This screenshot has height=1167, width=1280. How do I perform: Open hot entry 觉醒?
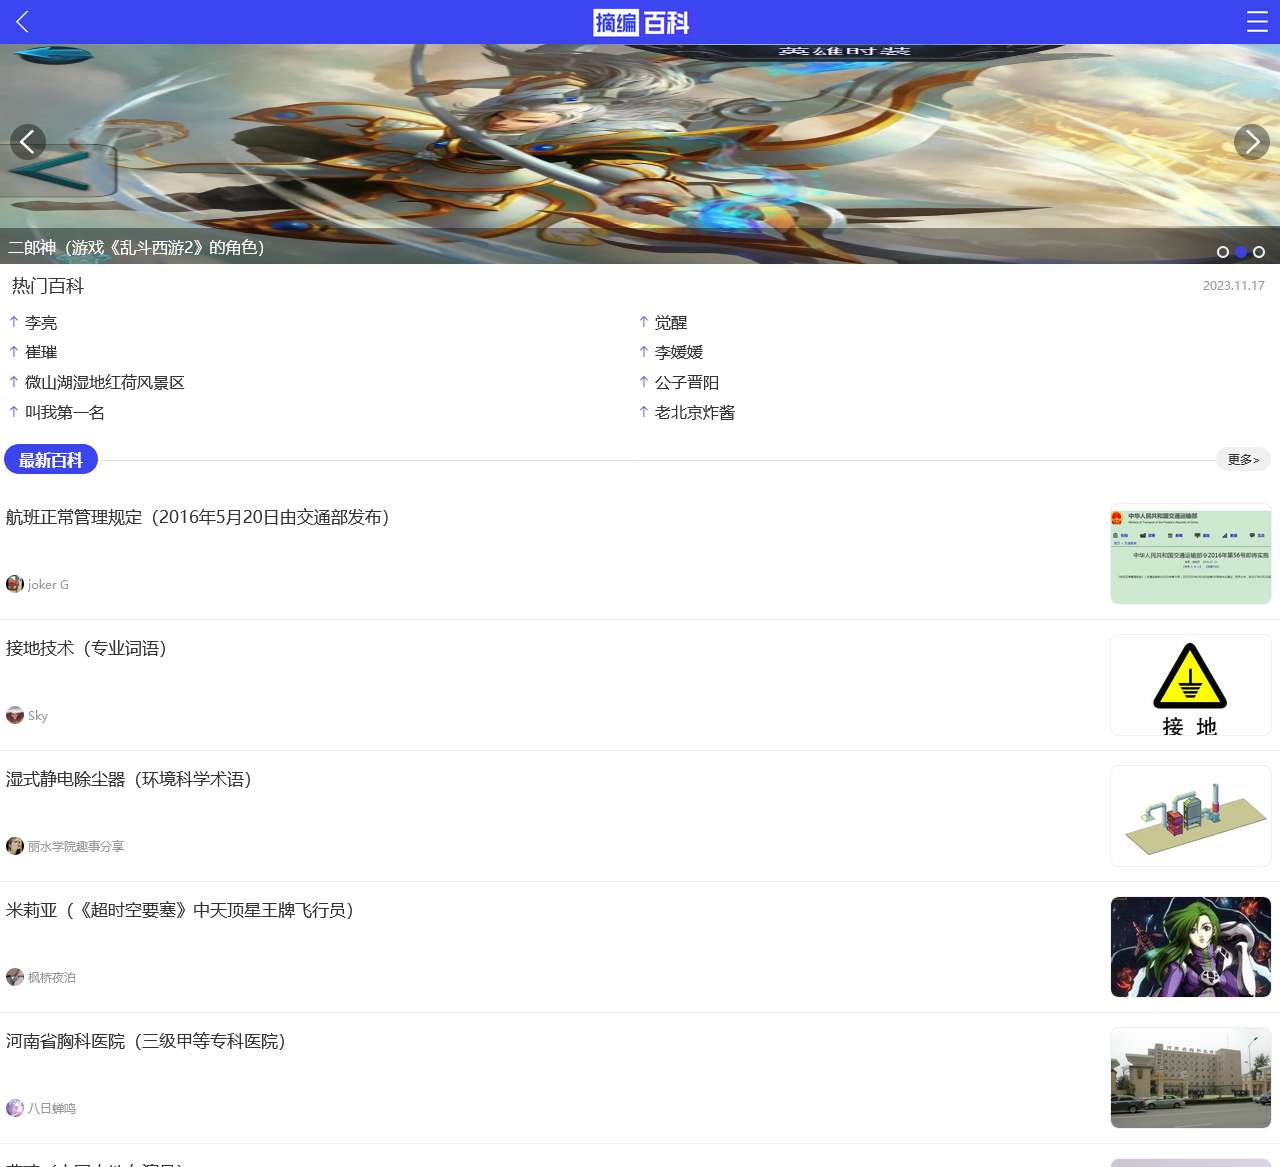(x=671, y=323)
